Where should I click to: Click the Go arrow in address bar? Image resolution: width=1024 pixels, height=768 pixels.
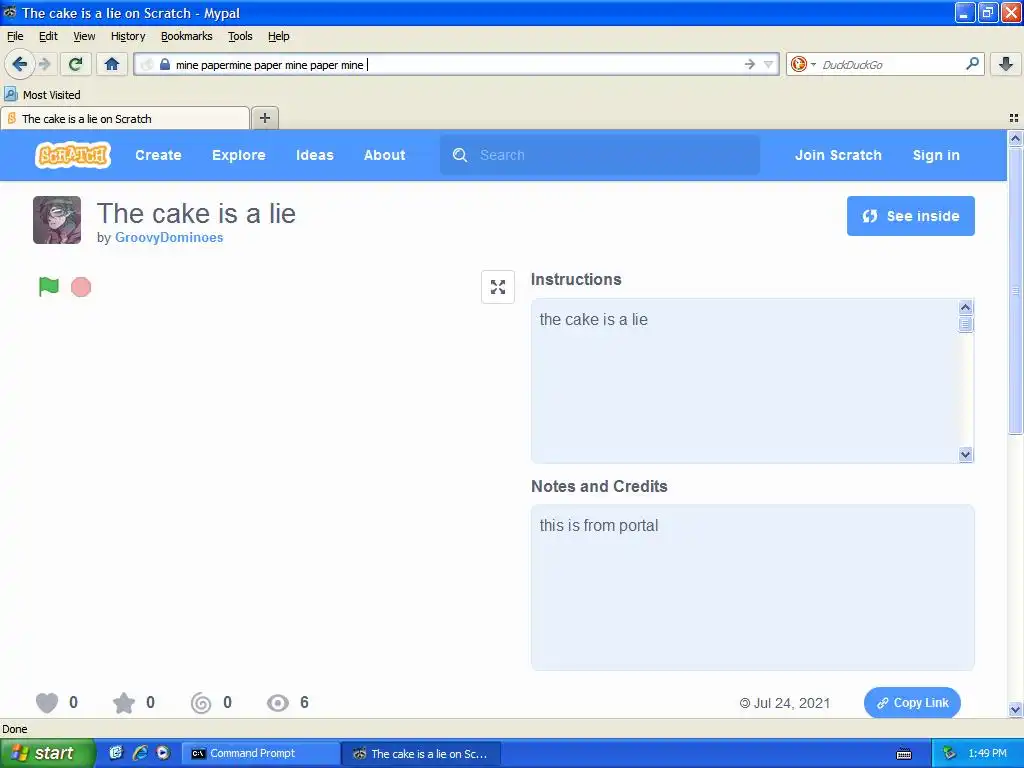point(750,64)
